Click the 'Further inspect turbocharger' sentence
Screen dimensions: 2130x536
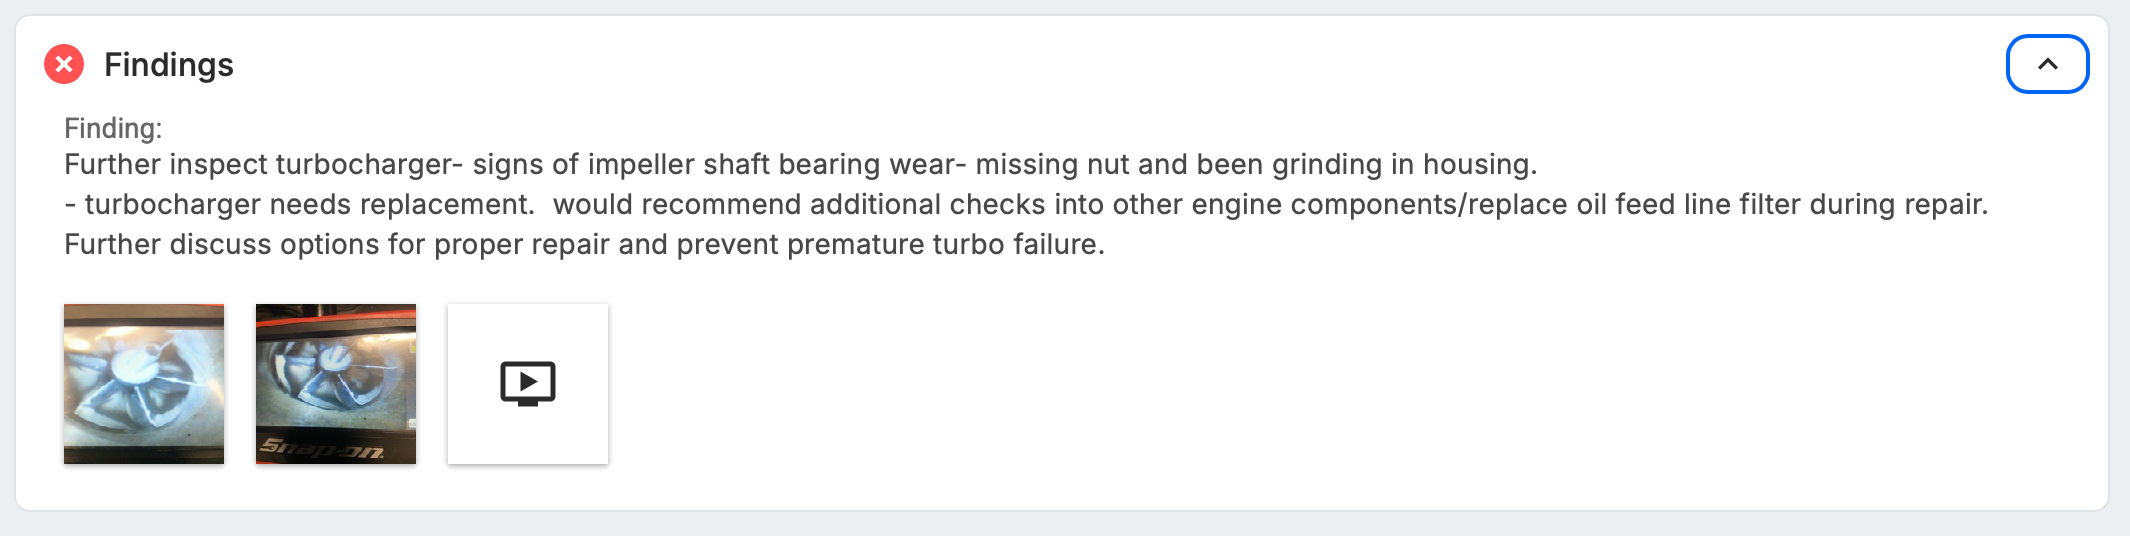800,164
